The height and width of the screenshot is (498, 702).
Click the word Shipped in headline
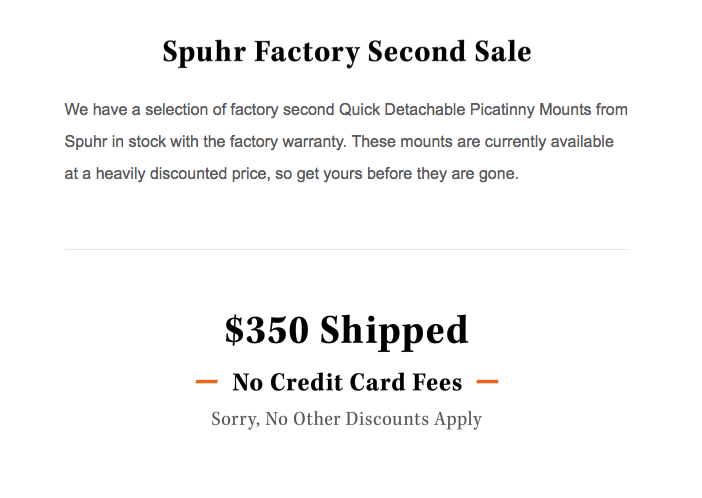pyautogui.click(x=394, y=332)
